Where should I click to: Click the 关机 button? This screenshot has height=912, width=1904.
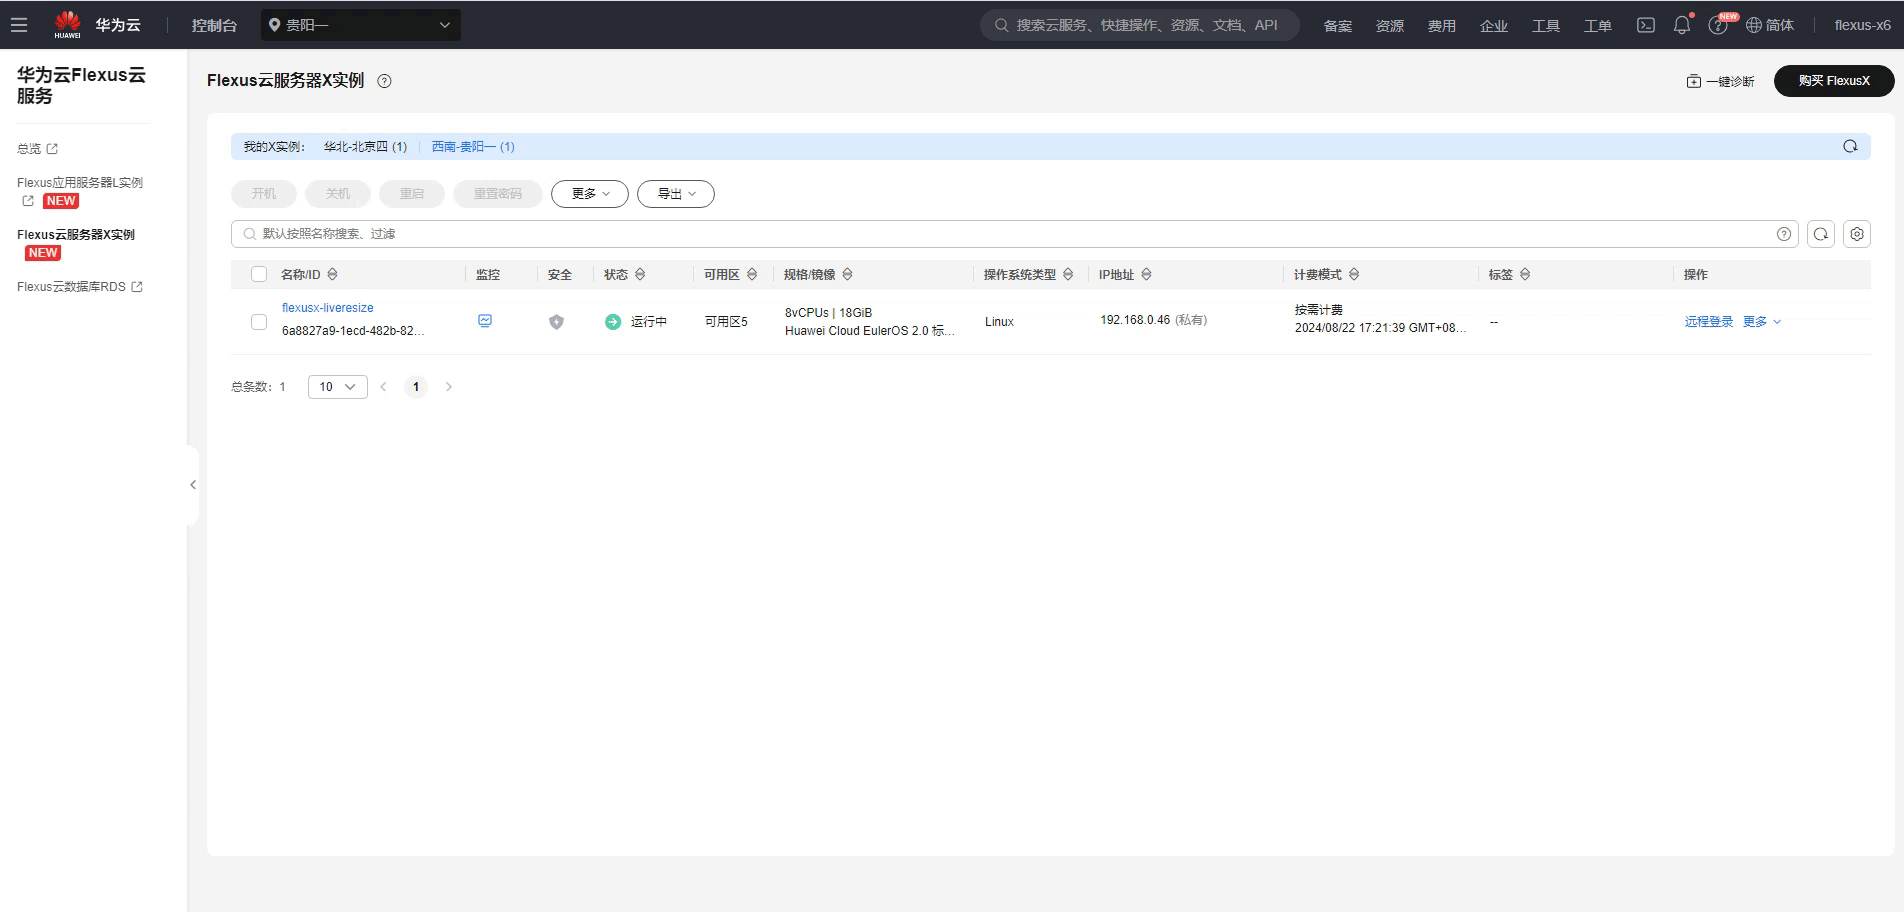[338, 194]
